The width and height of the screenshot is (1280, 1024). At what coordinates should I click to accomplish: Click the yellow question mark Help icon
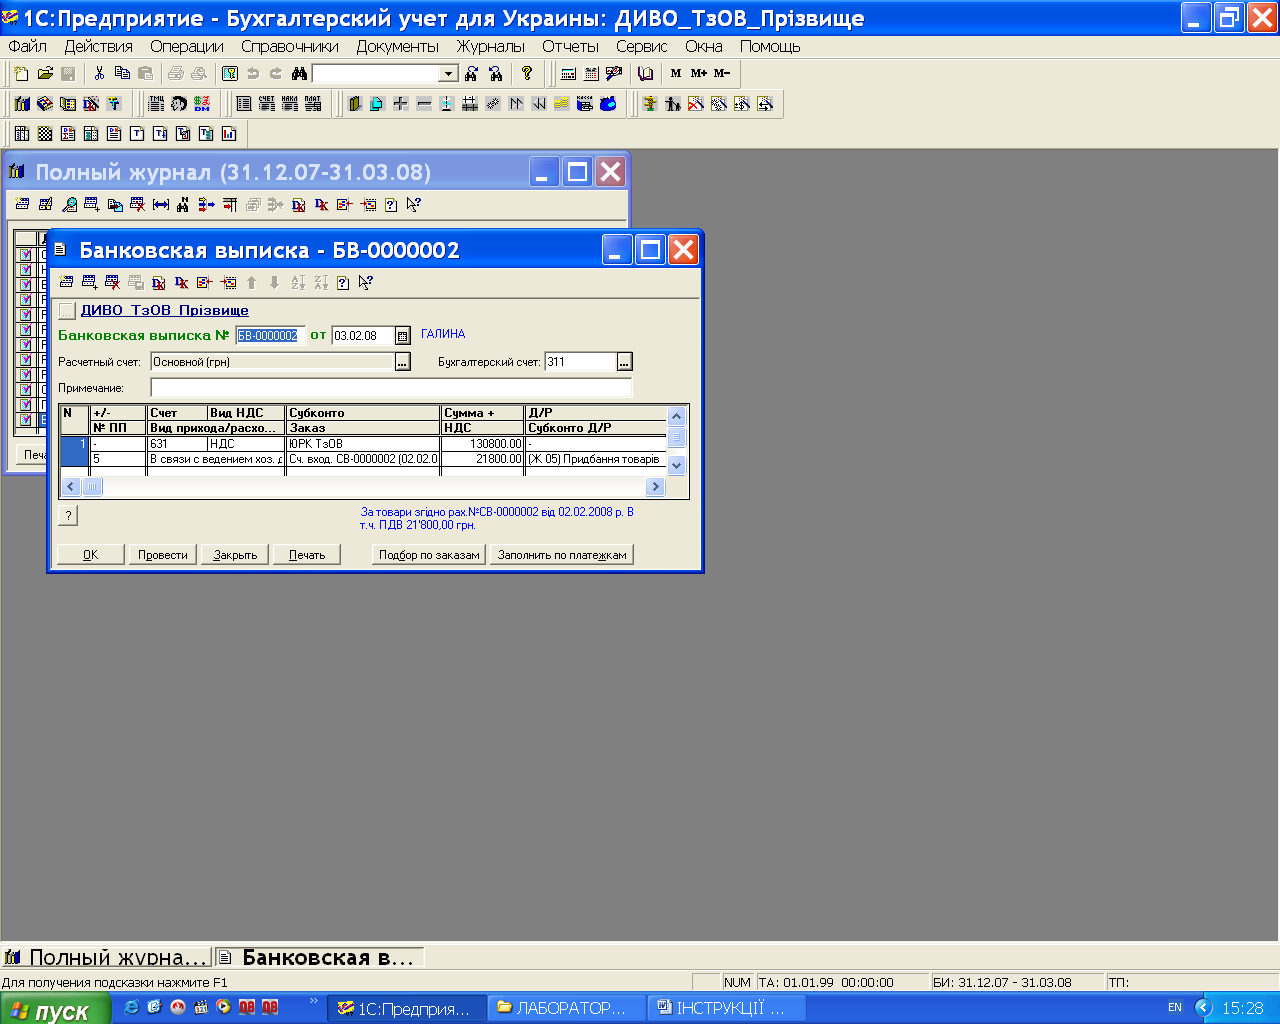[x=527, y=74]
